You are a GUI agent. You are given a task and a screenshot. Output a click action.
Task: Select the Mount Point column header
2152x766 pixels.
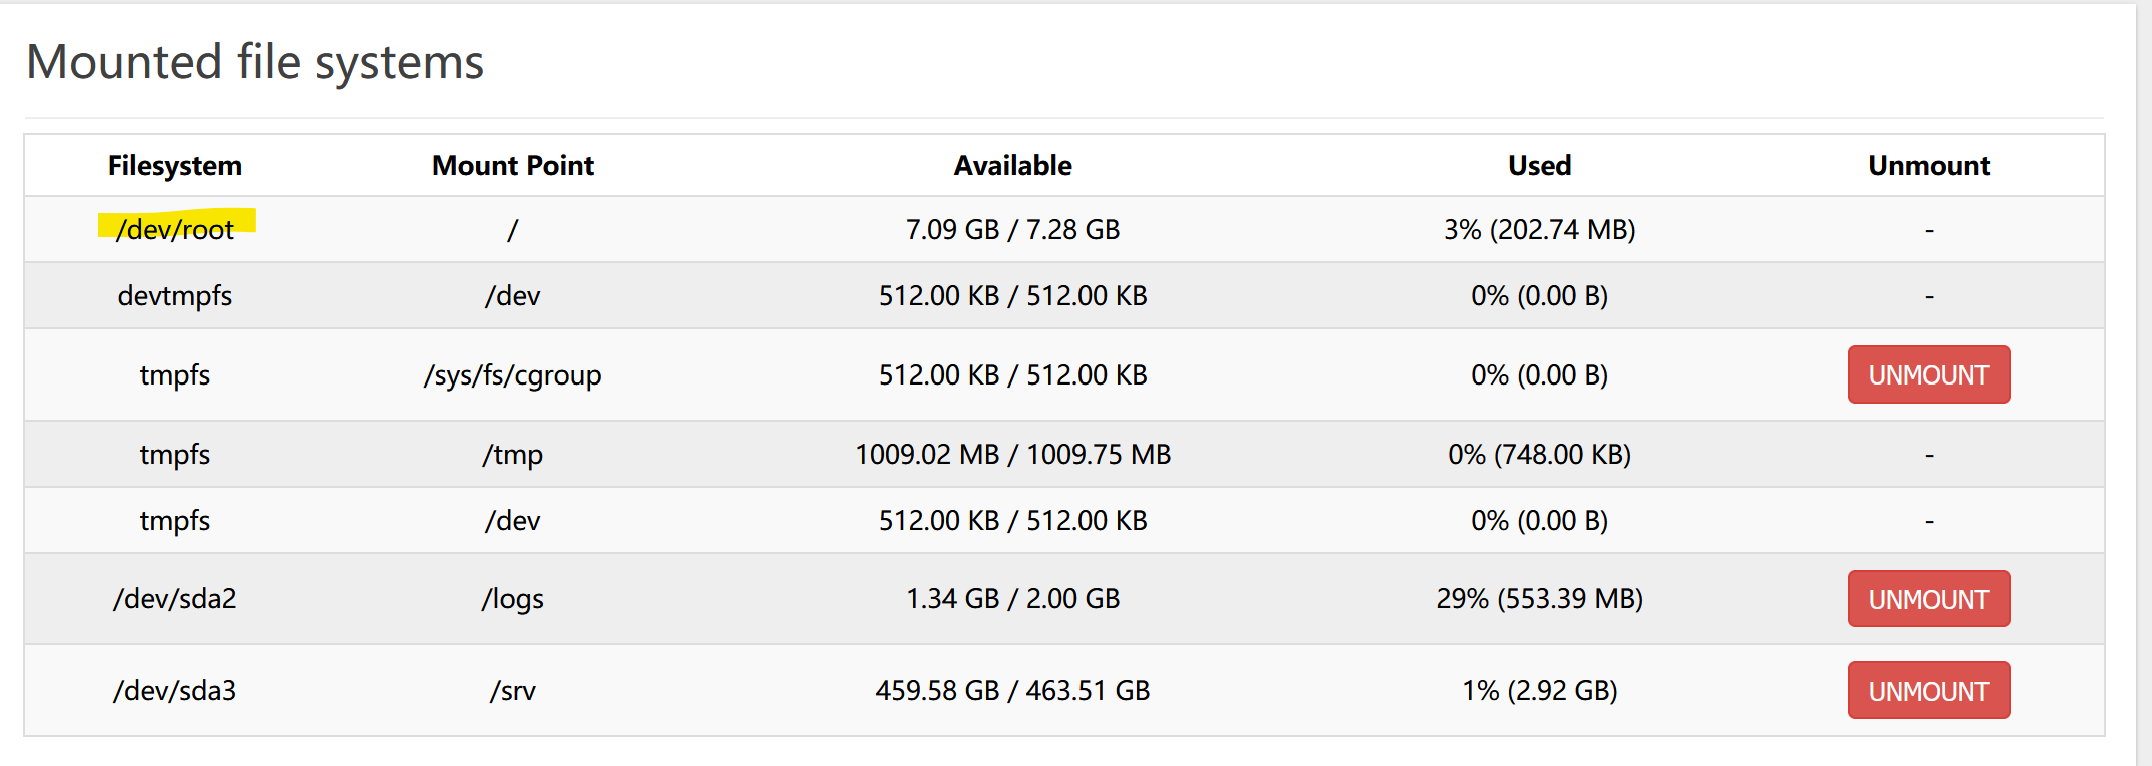pyautogui.click(x=512, y=166)
